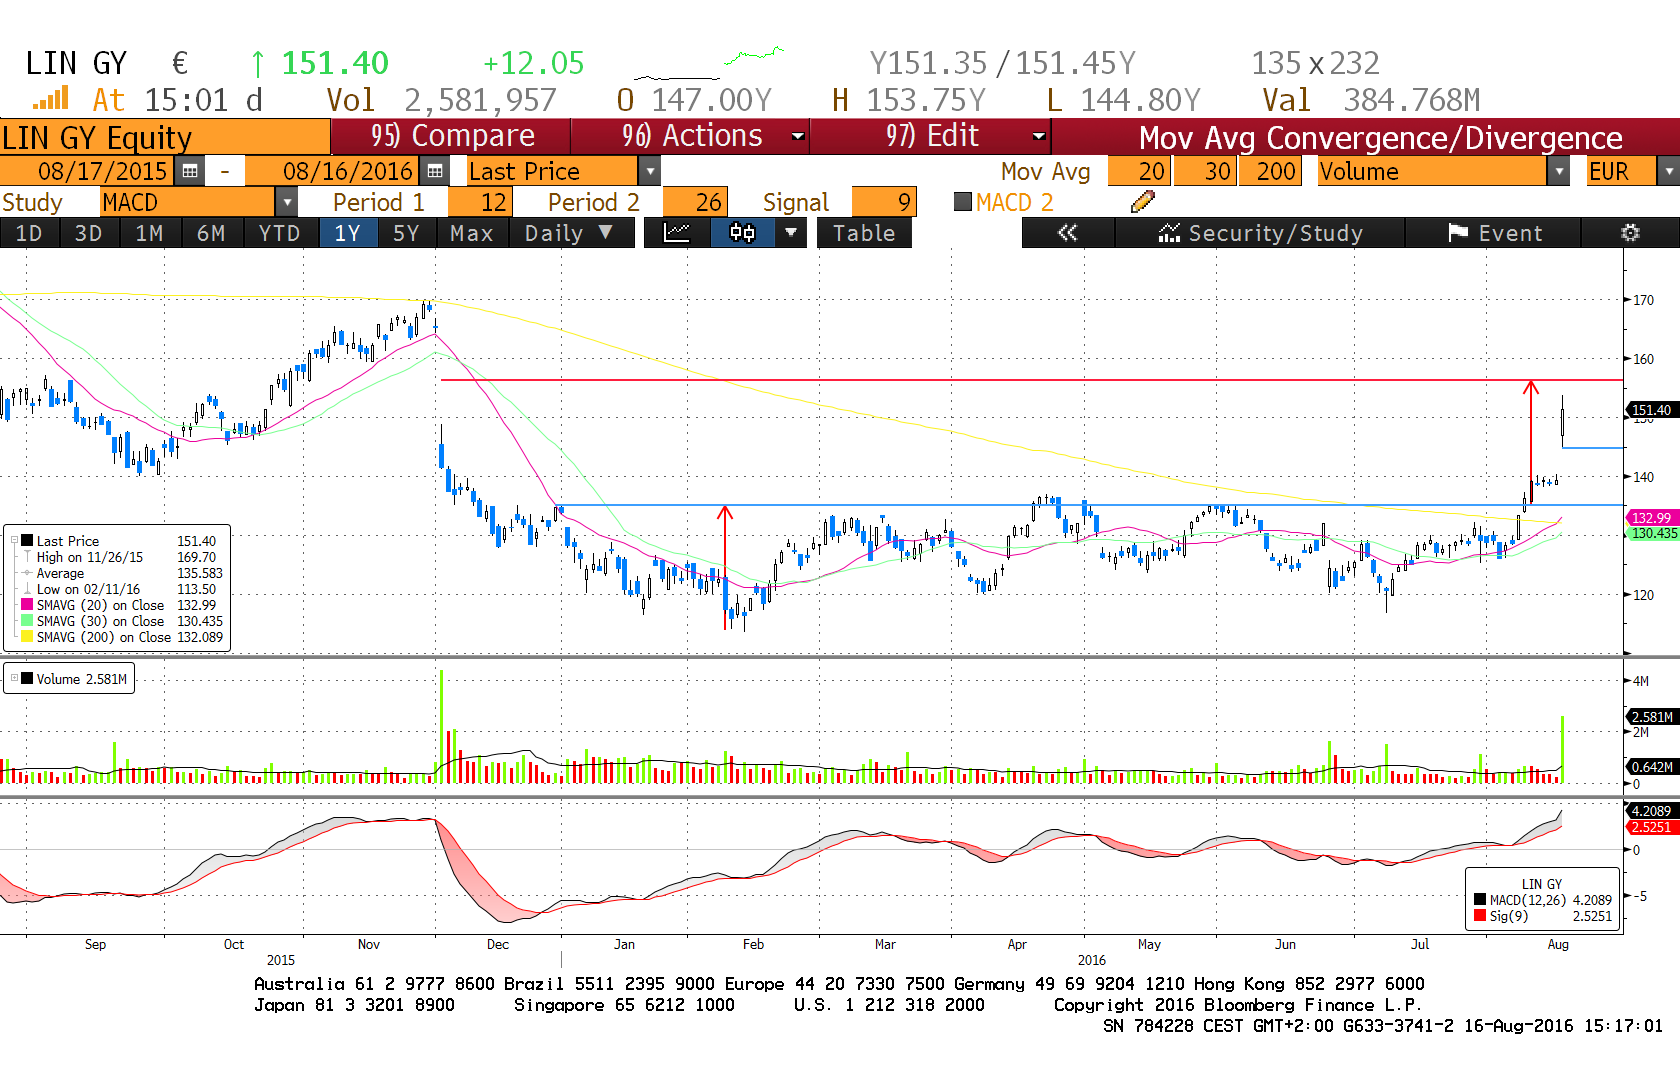Click the 151.40 price axis label
The image size is (1680, 1071).
coord(1651,410)
